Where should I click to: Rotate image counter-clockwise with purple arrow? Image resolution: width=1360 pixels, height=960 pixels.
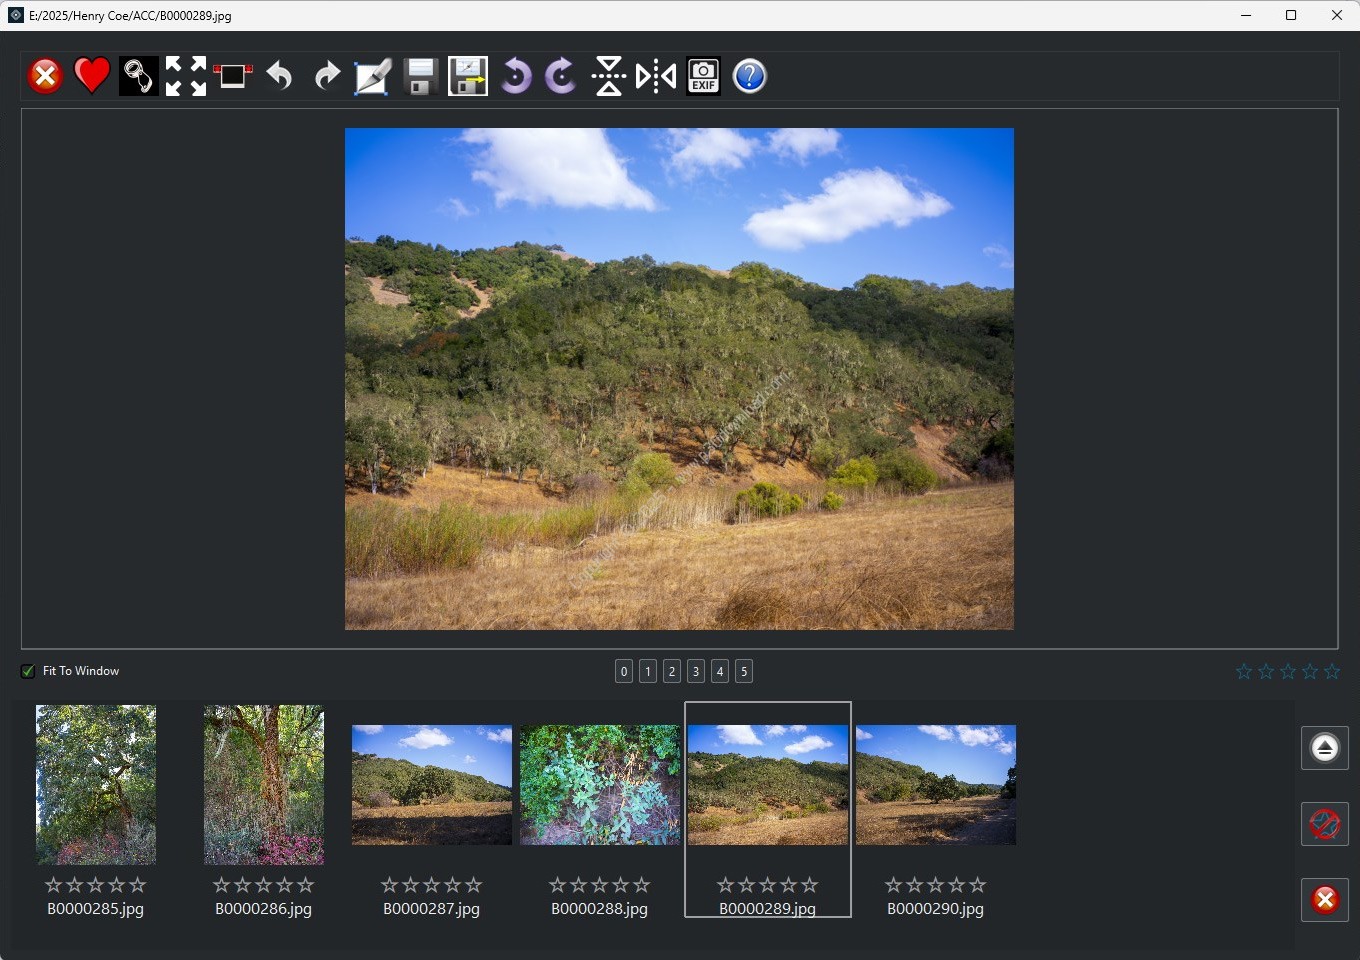click(515, 76)
